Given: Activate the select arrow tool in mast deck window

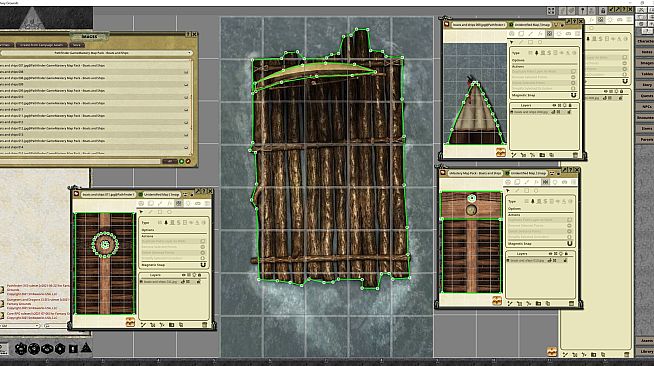Looking at the screenshot, I should [141, 212].
